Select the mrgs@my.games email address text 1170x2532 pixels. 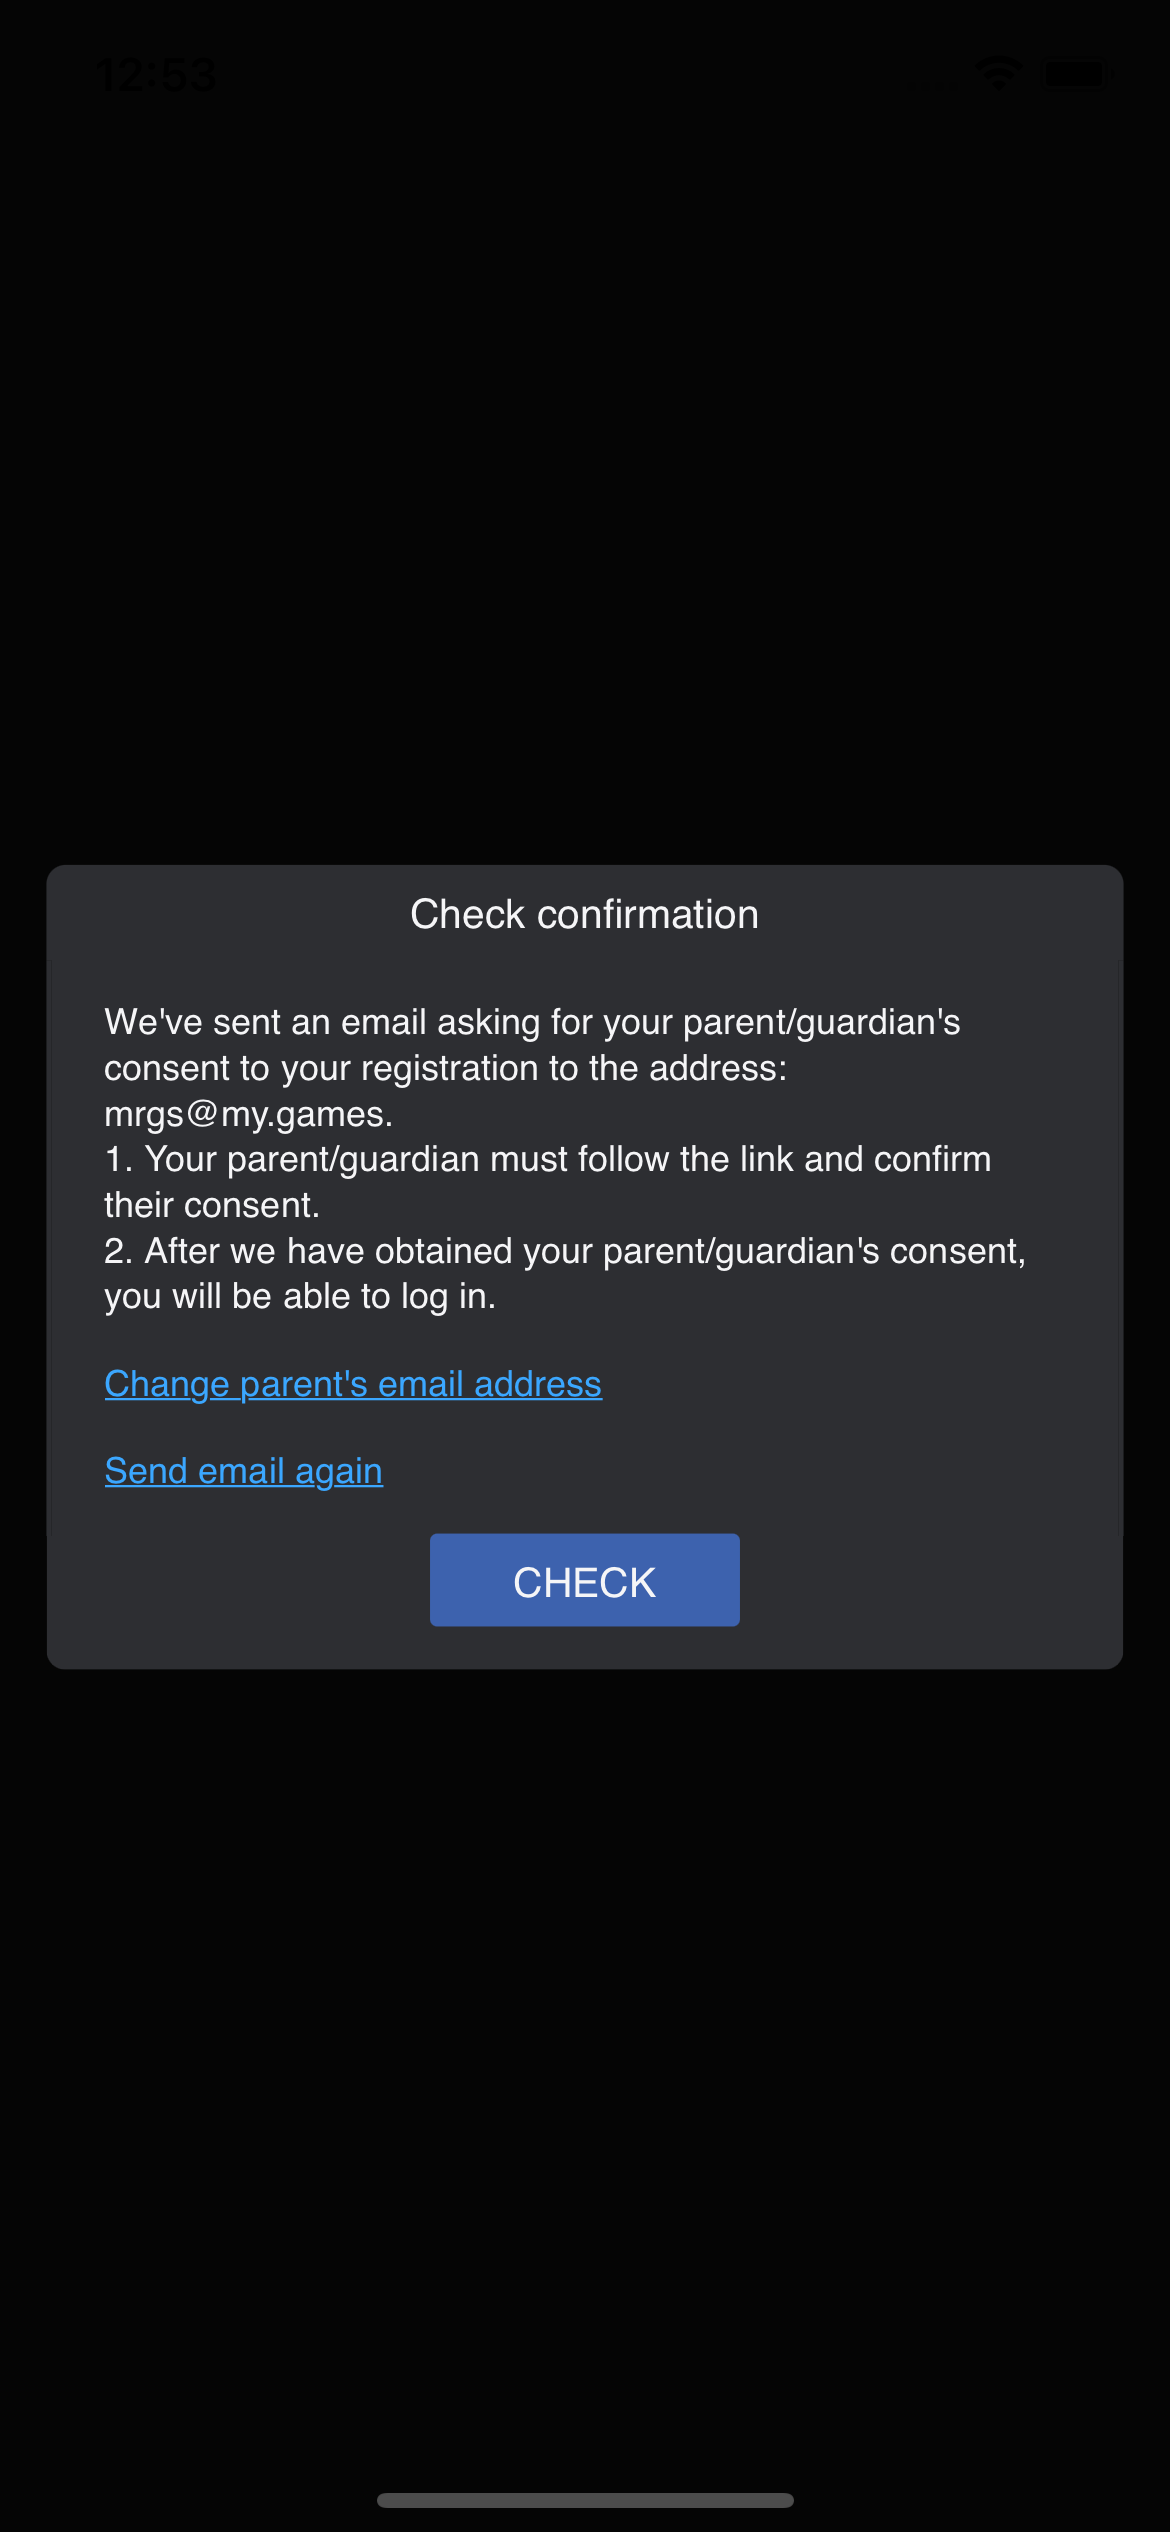pos(247,1114)
